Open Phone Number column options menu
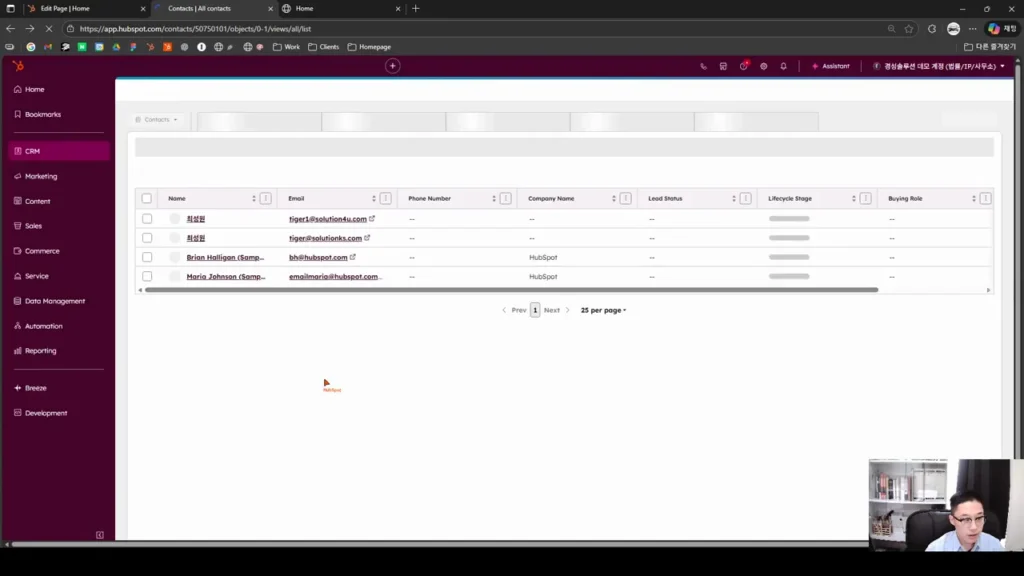Screen dimensions: 1024x576 point(505,199)
